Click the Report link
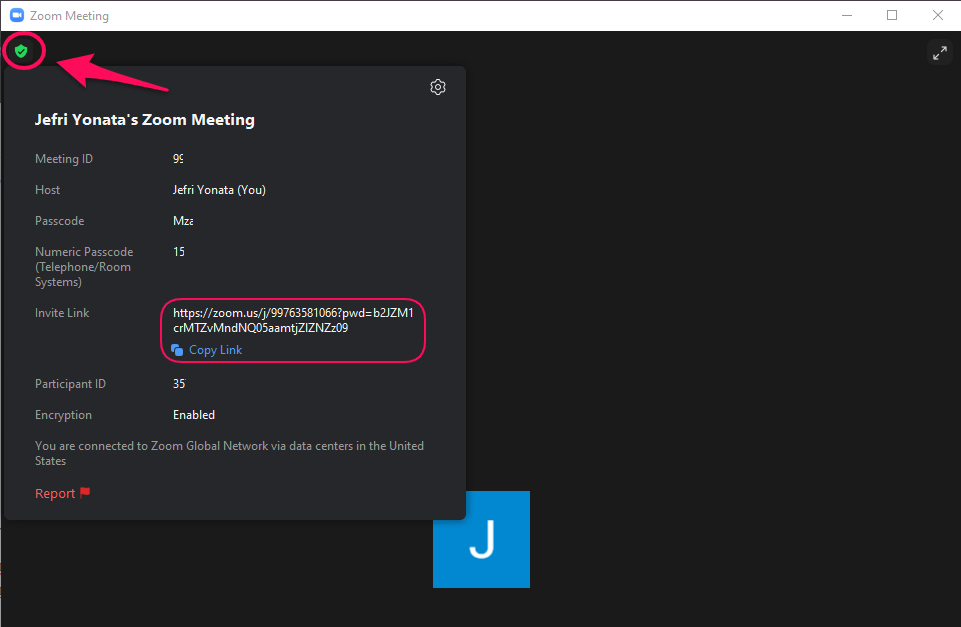Image resolution: width=961 pixels, height=627 pixels. pos(55,493)
